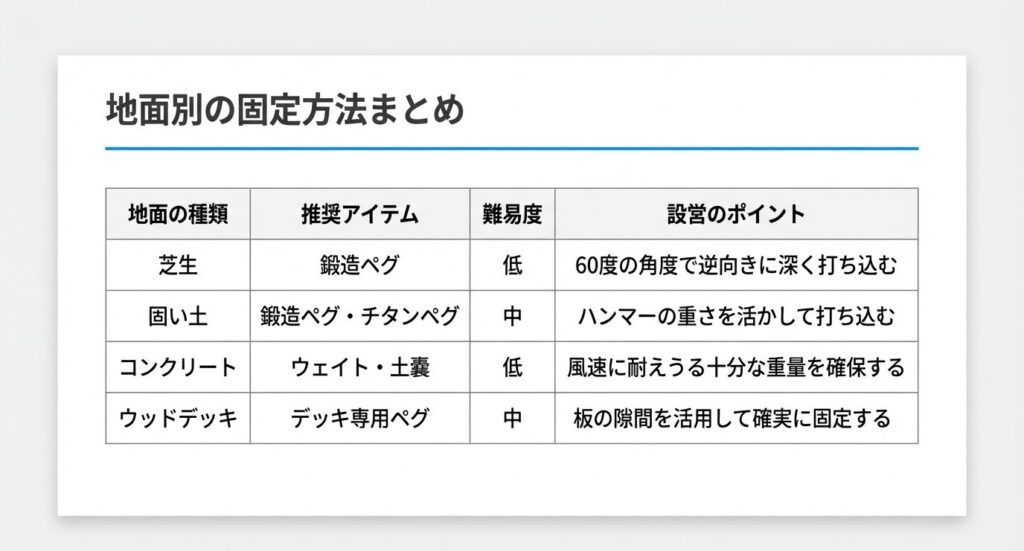
Task: Select the ハンマーの重さを活かして打ち込む cell
Action: point(736,316)
